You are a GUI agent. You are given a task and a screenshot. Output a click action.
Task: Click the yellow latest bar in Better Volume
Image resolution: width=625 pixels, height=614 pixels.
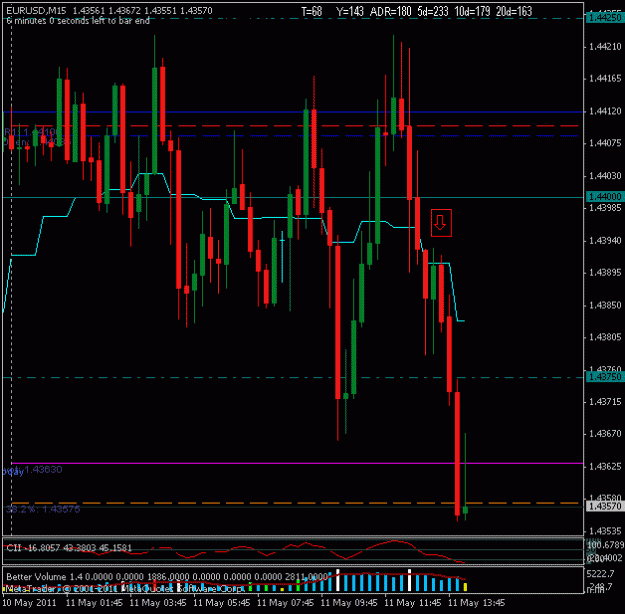click(x=465, y=587)
